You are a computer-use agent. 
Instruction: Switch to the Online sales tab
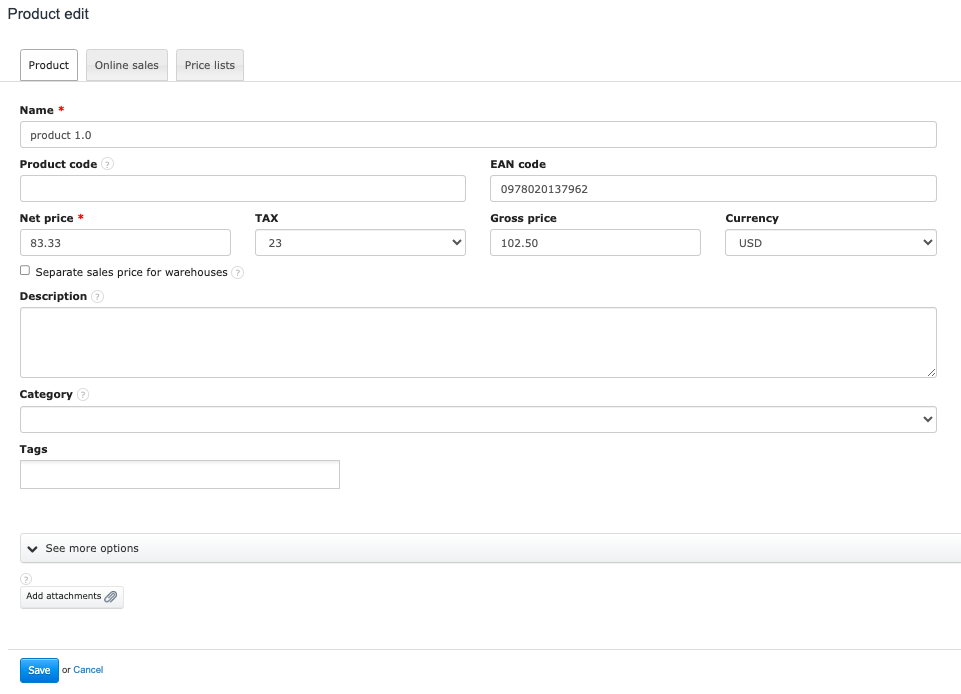[127, 65]
